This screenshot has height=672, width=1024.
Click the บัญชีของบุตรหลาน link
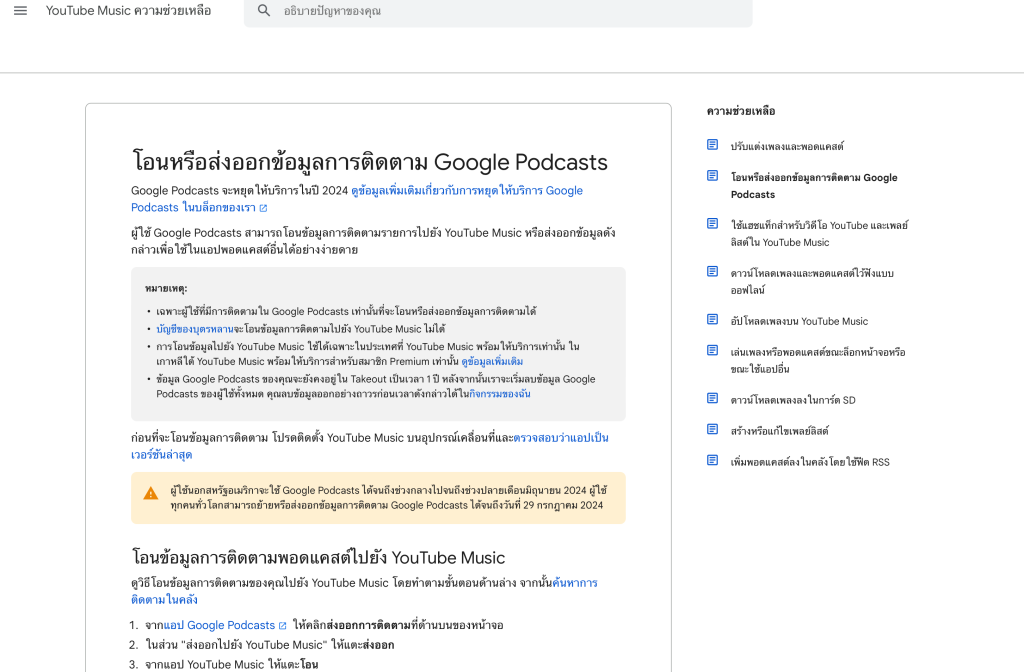pyautogui.click(x=195, y=328)
